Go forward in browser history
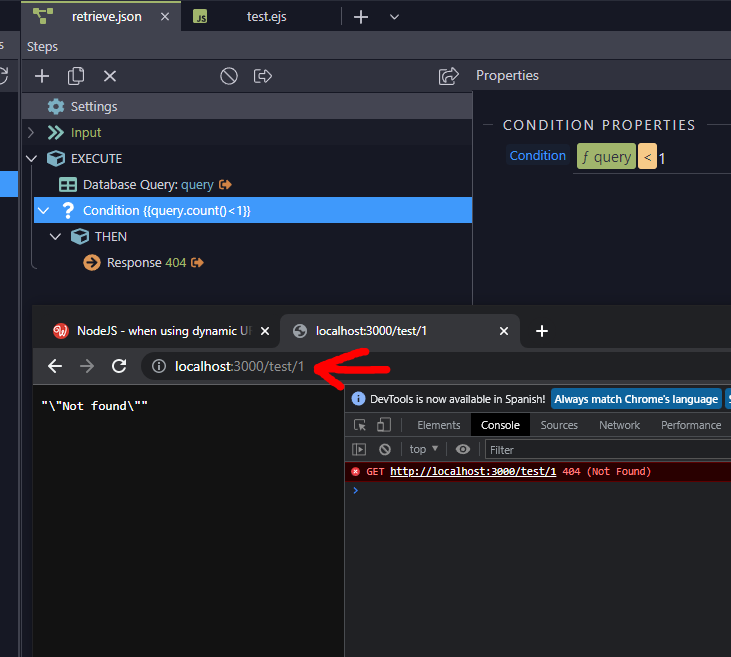Viewport: 731px width, 657px height. point(87,366)
